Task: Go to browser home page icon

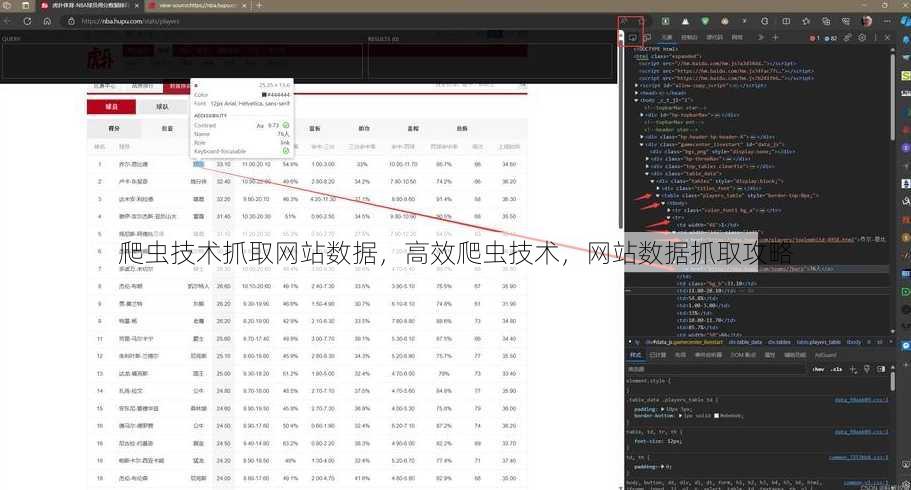Action: 47,21
